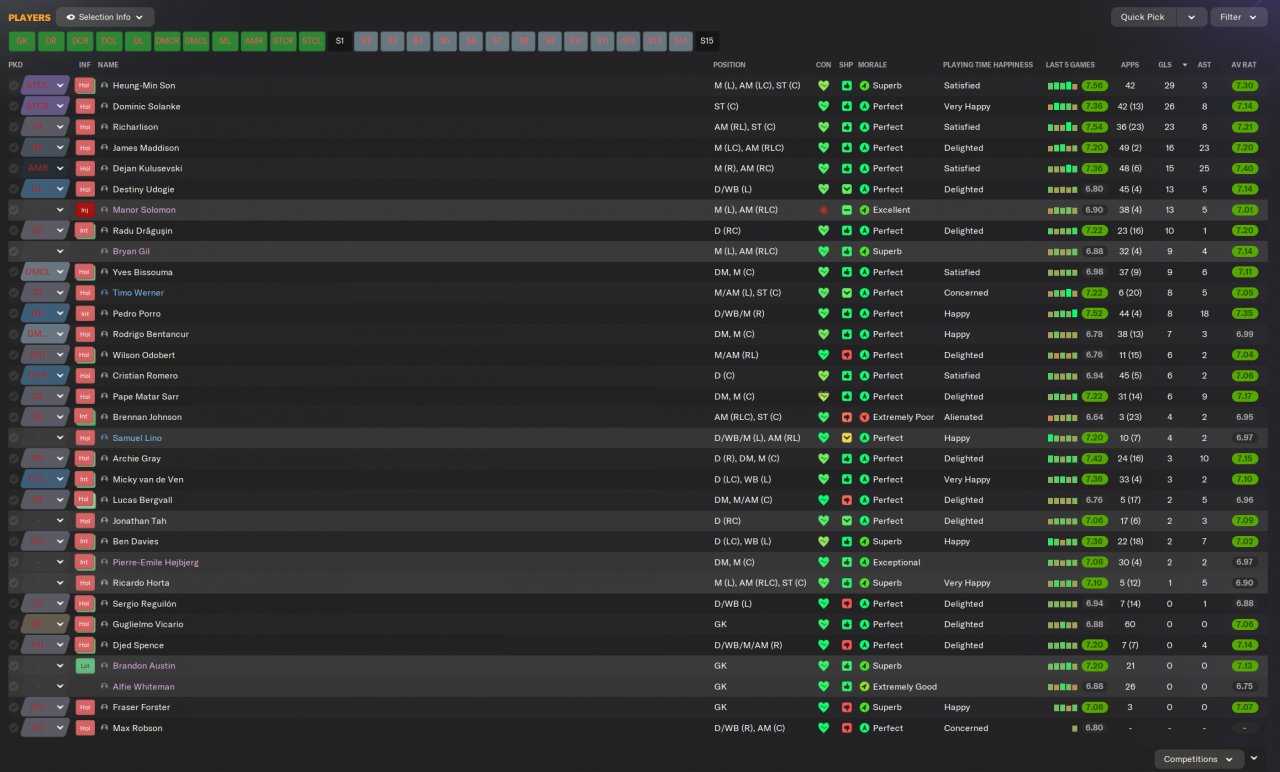Click match sharpness icon for James Maddison
Viewport: 1280px width, 772px height.
[x=846, y=148]
